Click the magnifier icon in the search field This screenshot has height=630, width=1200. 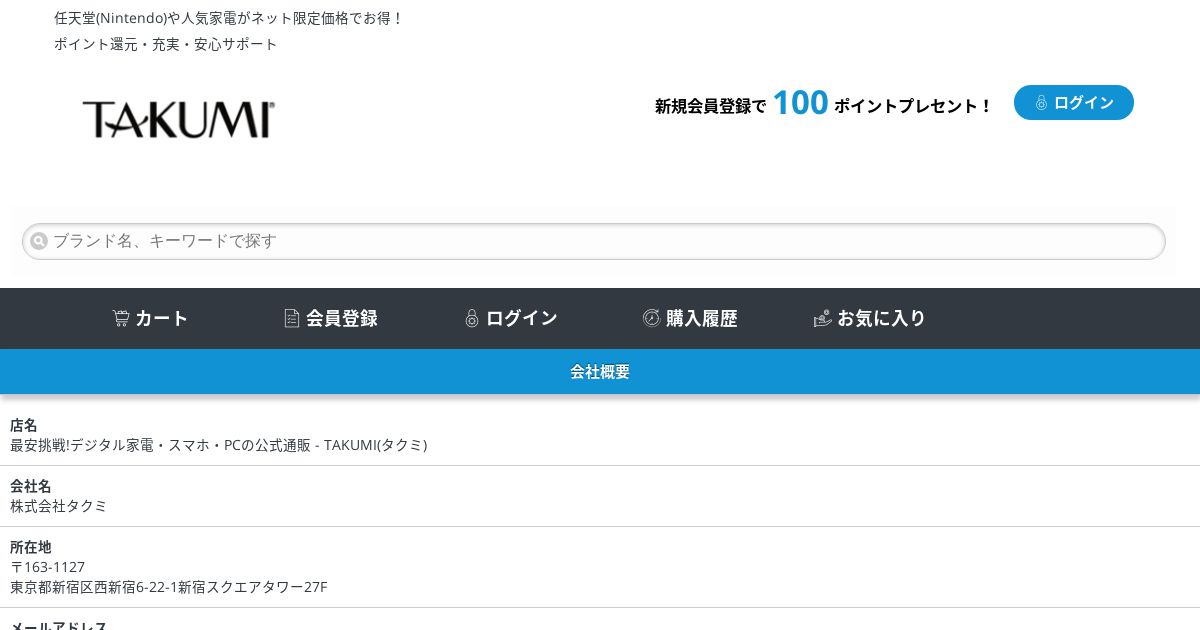39,241
